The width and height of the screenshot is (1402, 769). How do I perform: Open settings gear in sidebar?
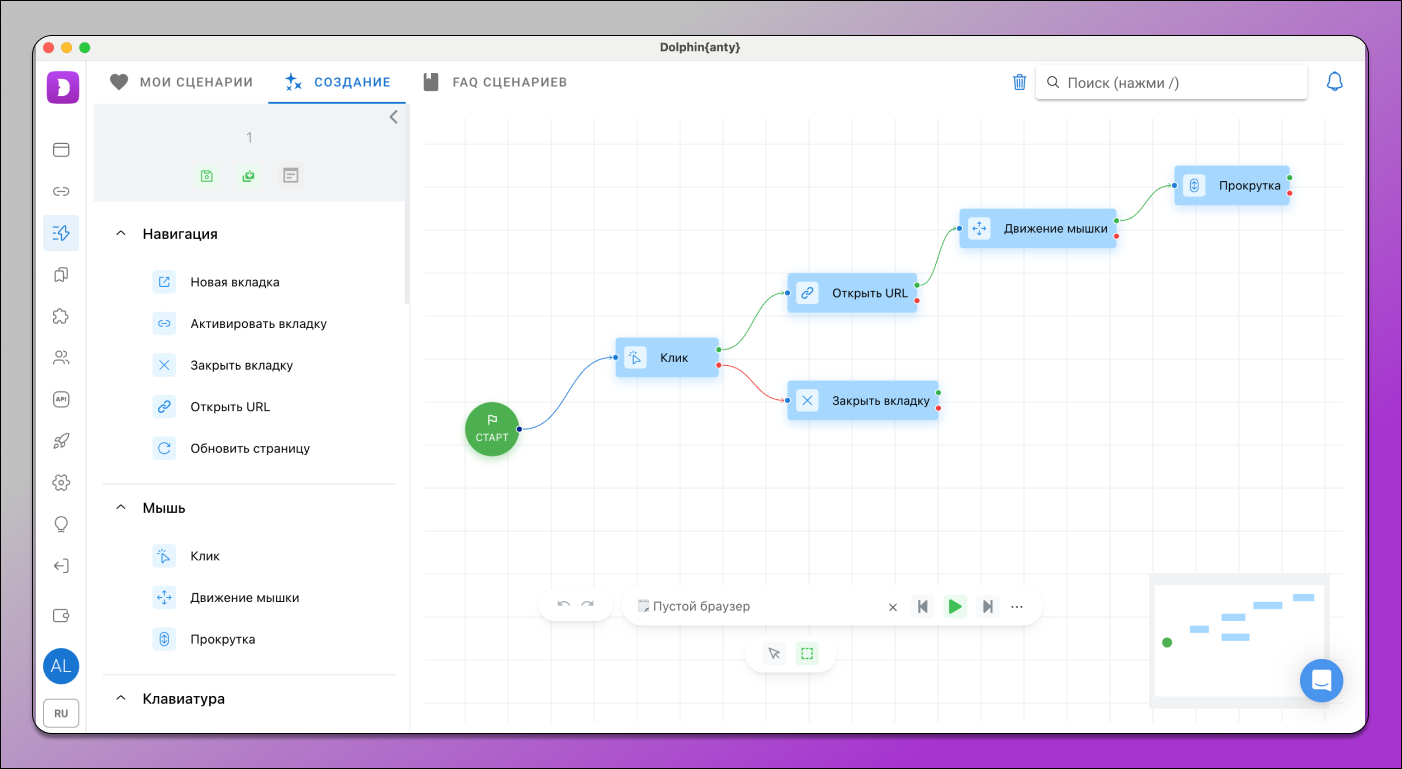pos(61,482)
